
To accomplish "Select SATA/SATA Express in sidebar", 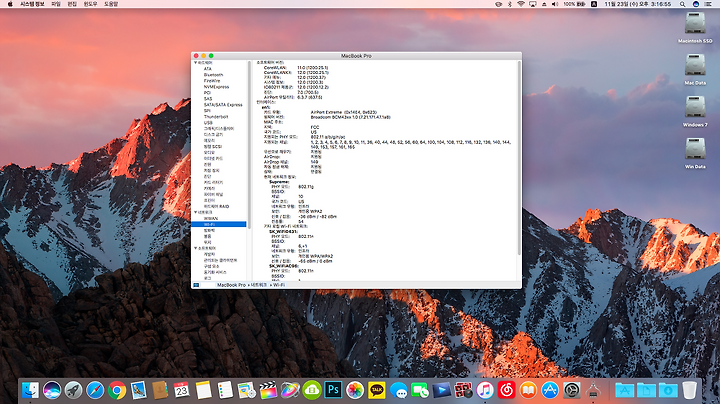I will click(223, 105).
